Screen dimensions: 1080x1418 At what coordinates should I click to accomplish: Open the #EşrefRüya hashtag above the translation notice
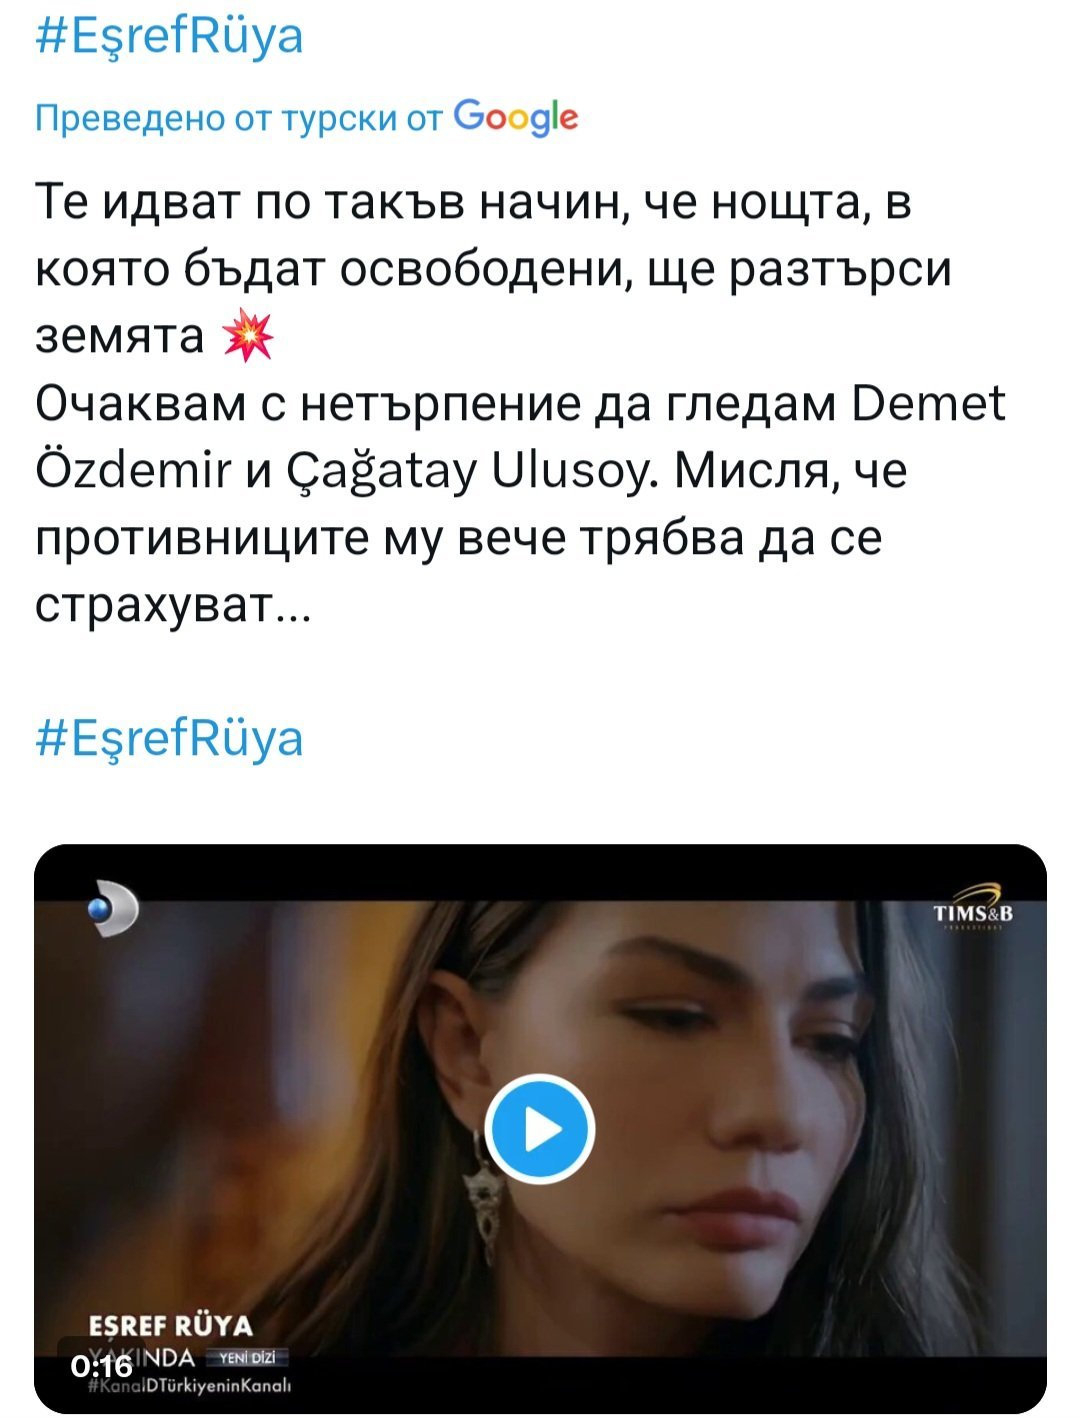point(169,37)
